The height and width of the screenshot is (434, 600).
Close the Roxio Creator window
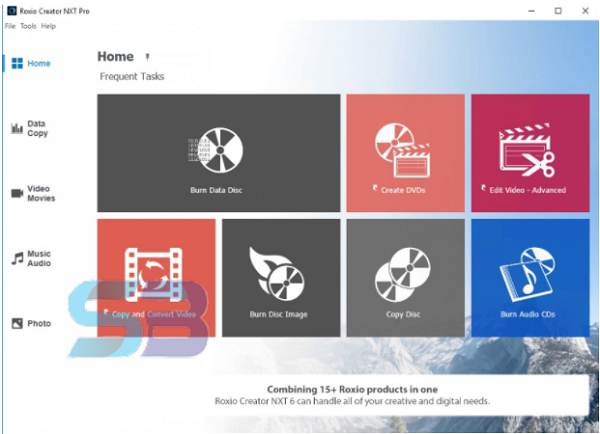(x=585, y=11)
